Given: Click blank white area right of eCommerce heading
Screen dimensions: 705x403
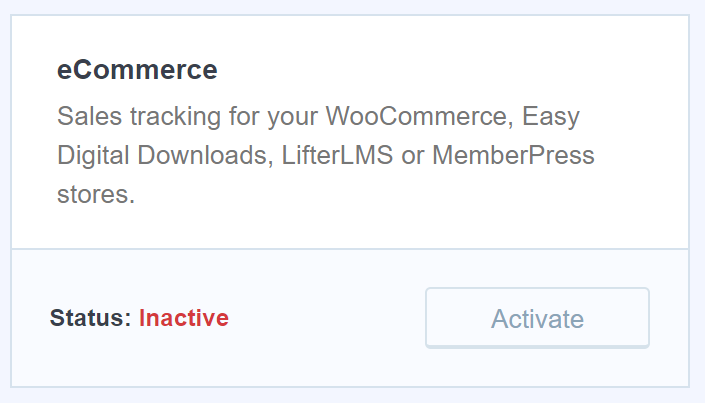Looking at the screenshot, I should coord(450,70).
